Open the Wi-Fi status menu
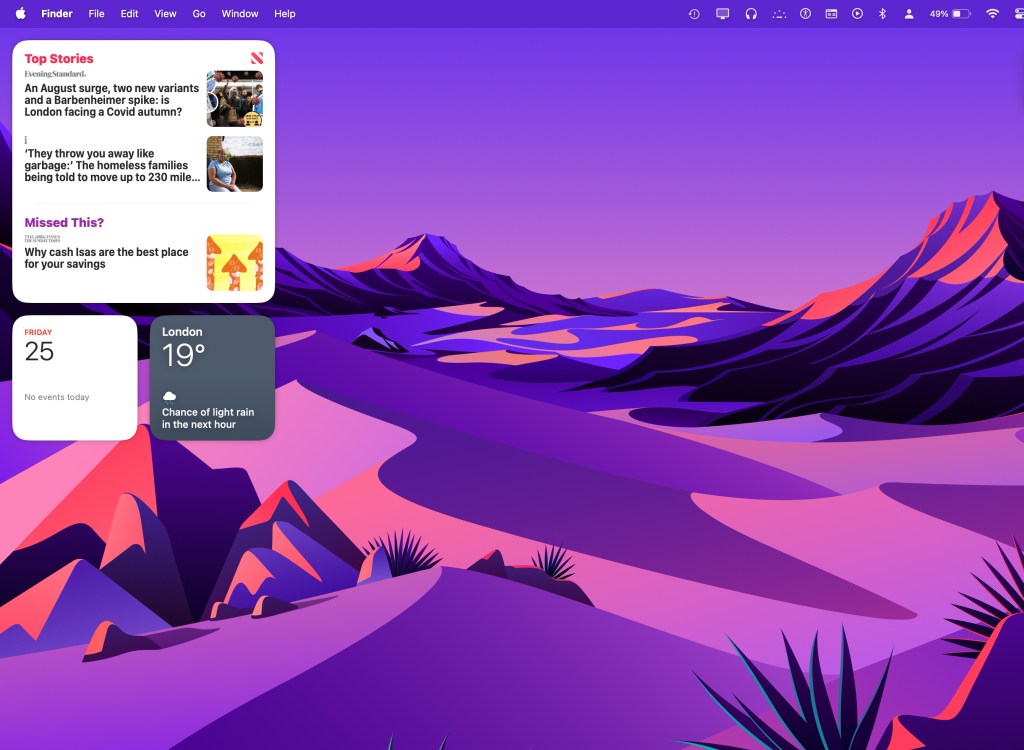 pos(992,14)
